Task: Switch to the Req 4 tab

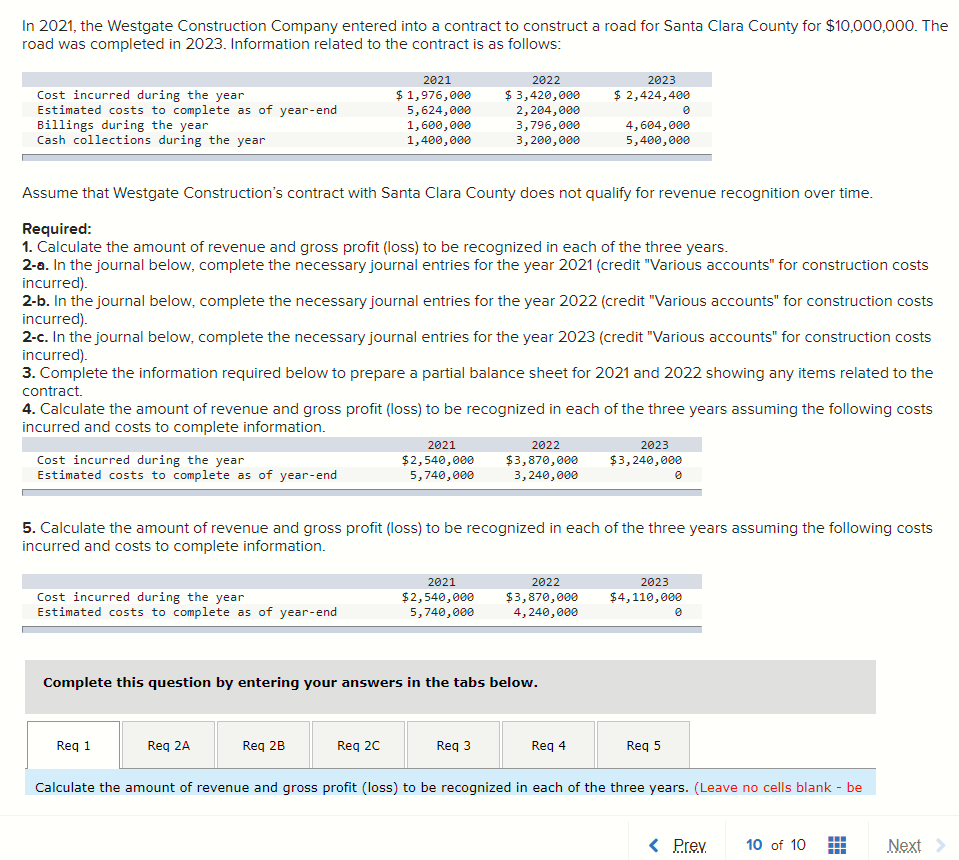Action: tap(549, 745)
